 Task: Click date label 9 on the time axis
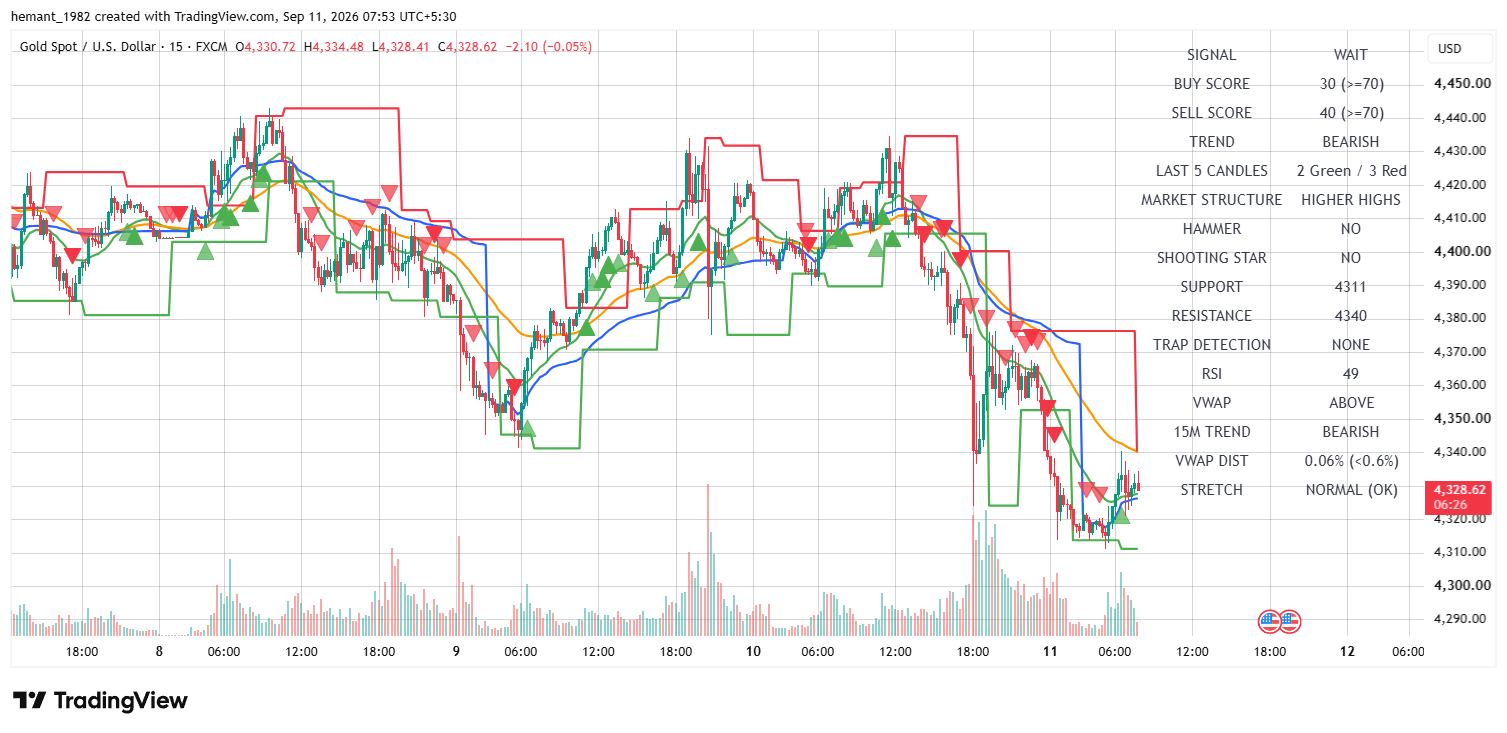(x=456, y=651)
